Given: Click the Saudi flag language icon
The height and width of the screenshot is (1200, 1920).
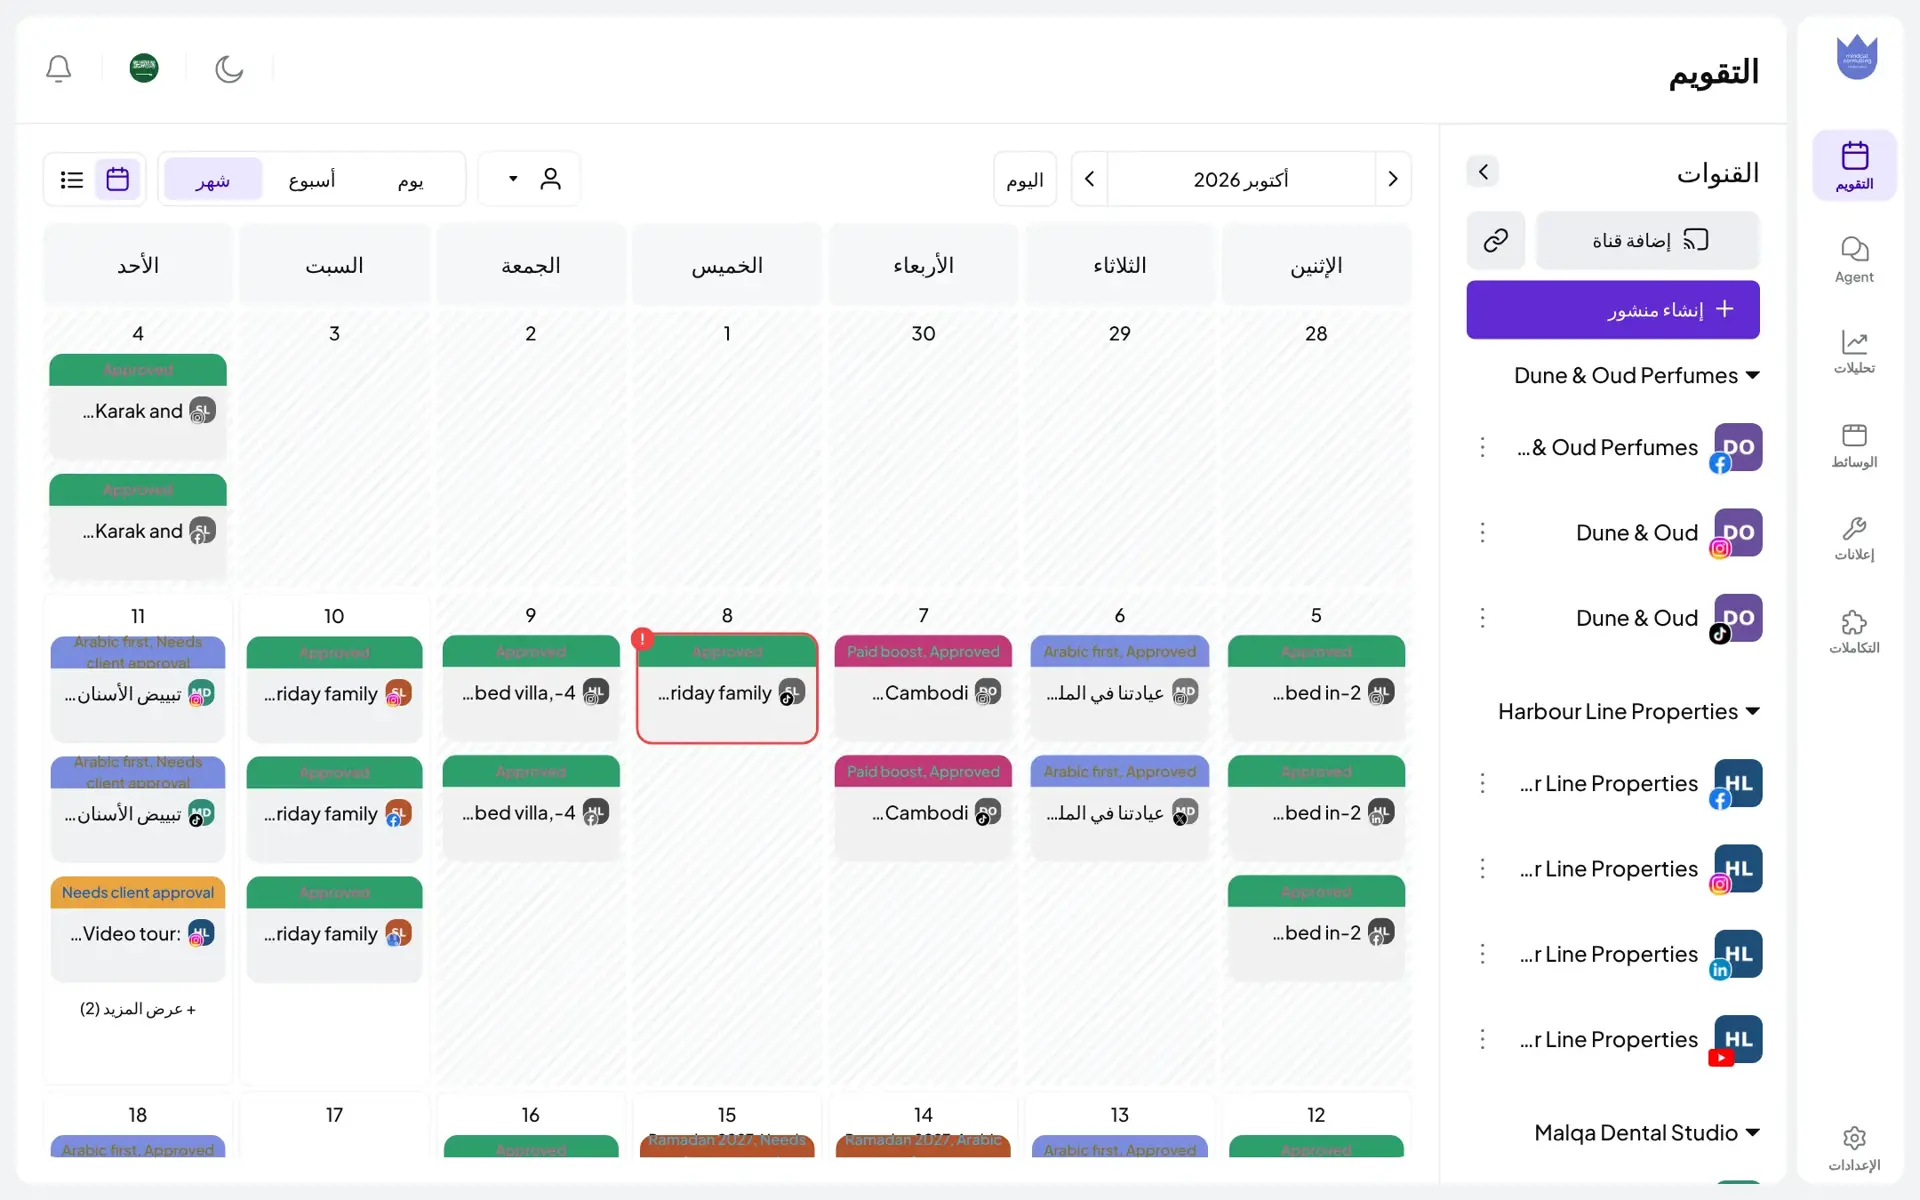Looking at the screenshot, I should (x=144, y=68).
